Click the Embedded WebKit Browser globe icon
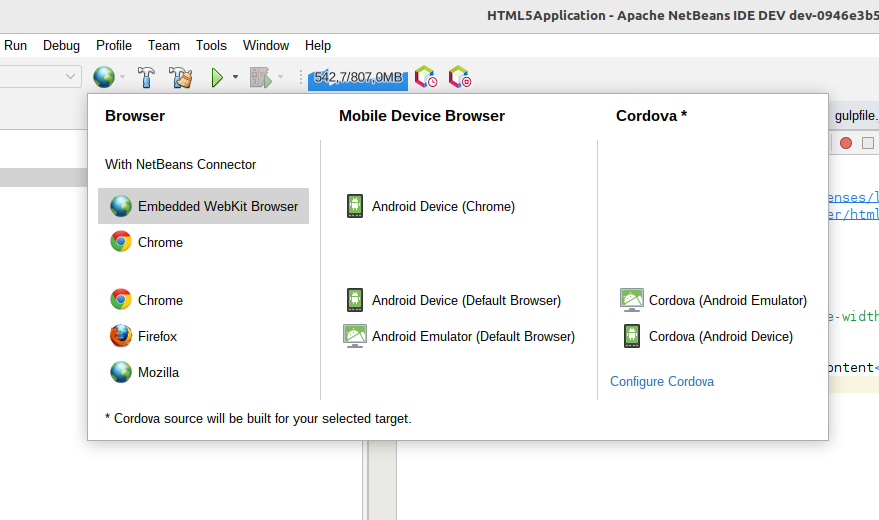Image resolution: width=879 pixels, height=520 pixels. 121,206
